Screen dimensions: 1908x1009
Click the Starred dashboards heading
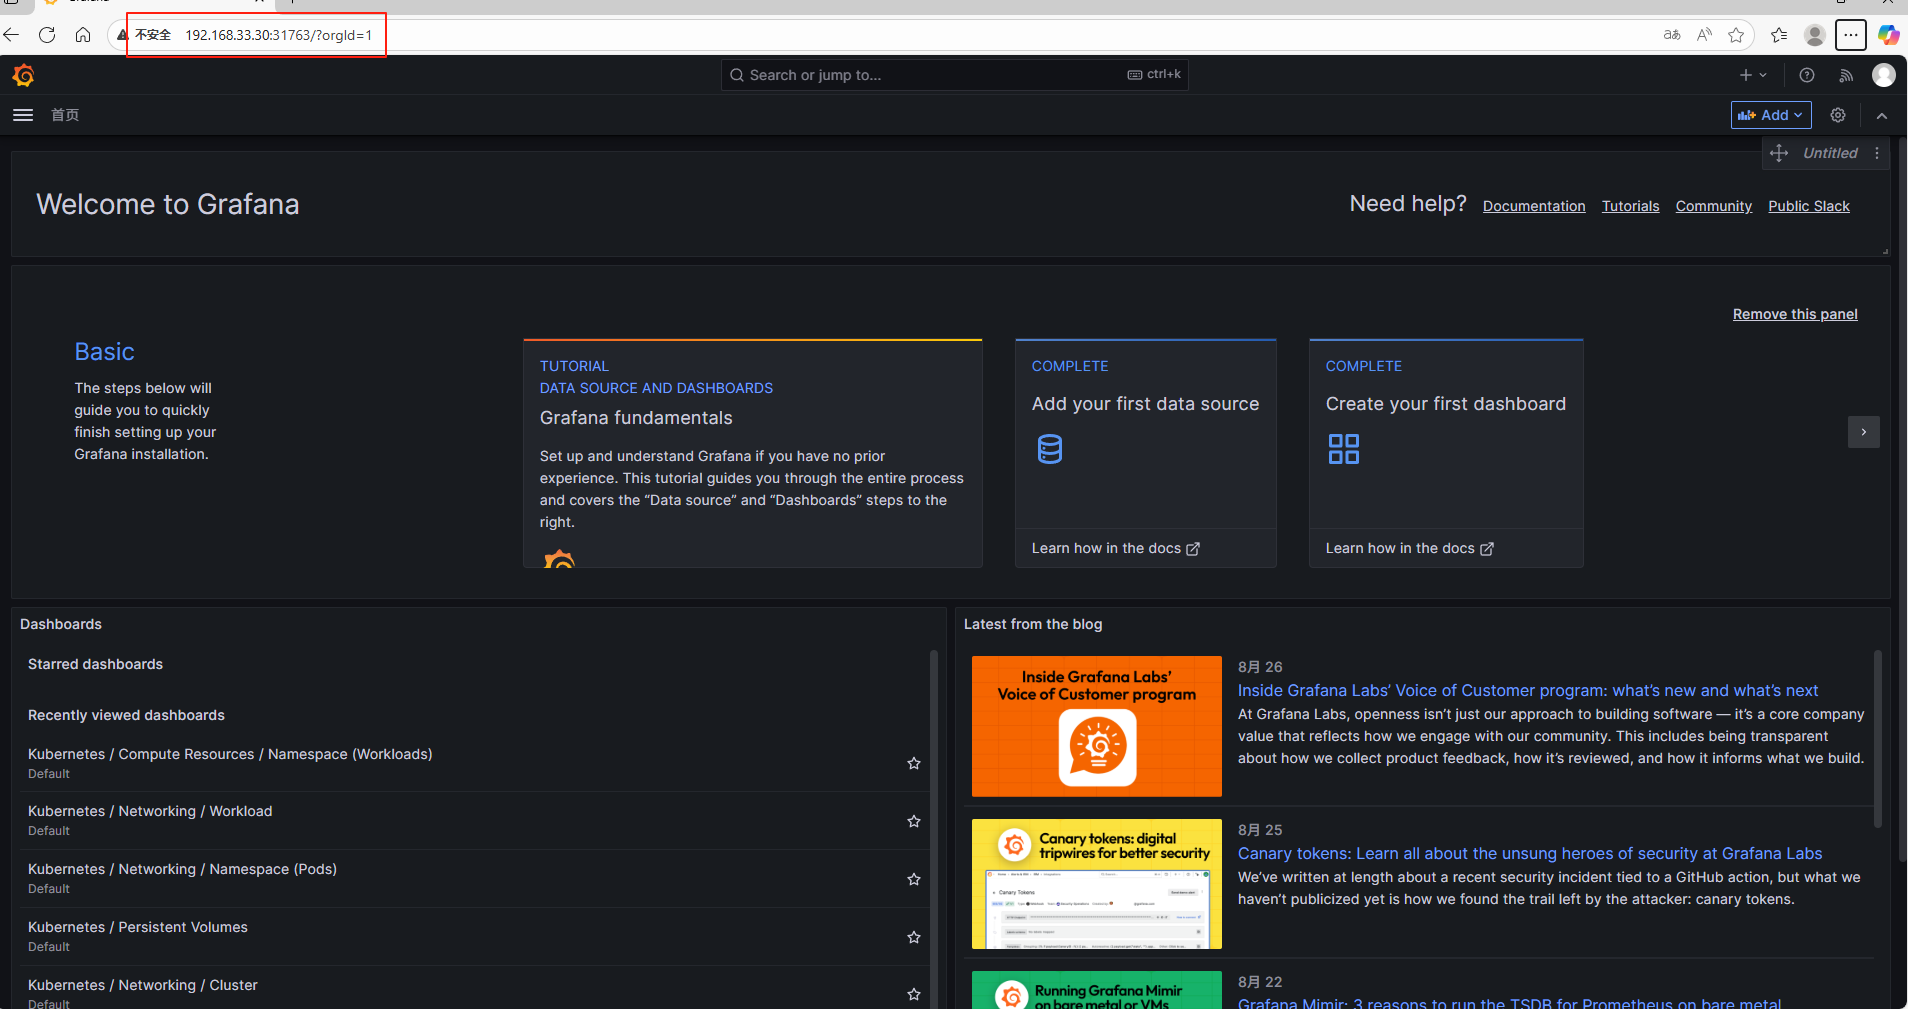tap(95, 664)
